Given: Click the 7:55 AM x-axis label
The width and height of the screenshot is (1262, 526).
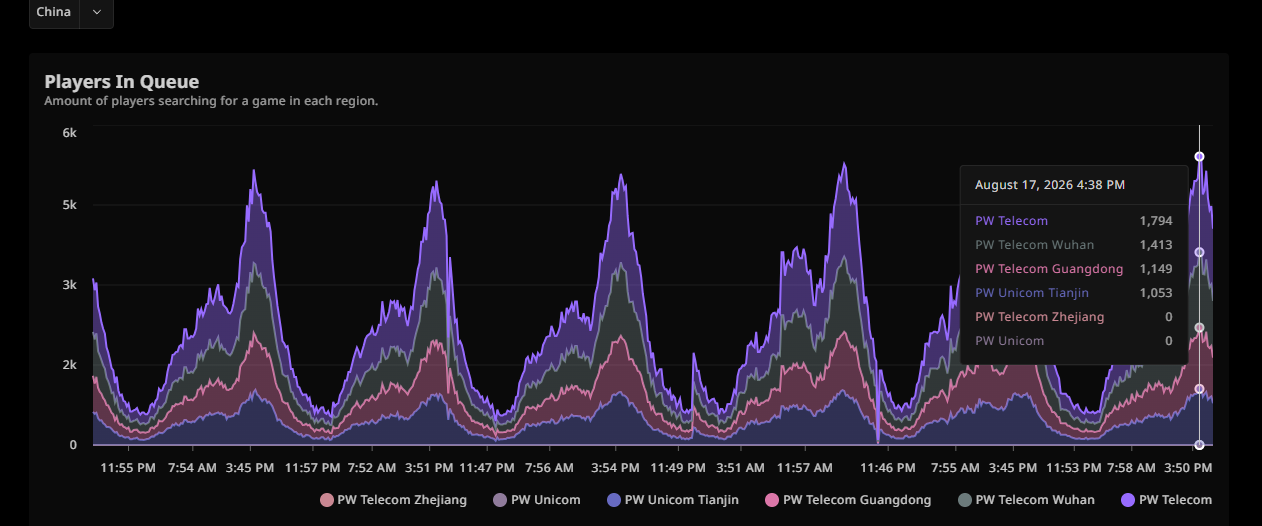Looking at the screenshot, I should [x=955, y=467].
